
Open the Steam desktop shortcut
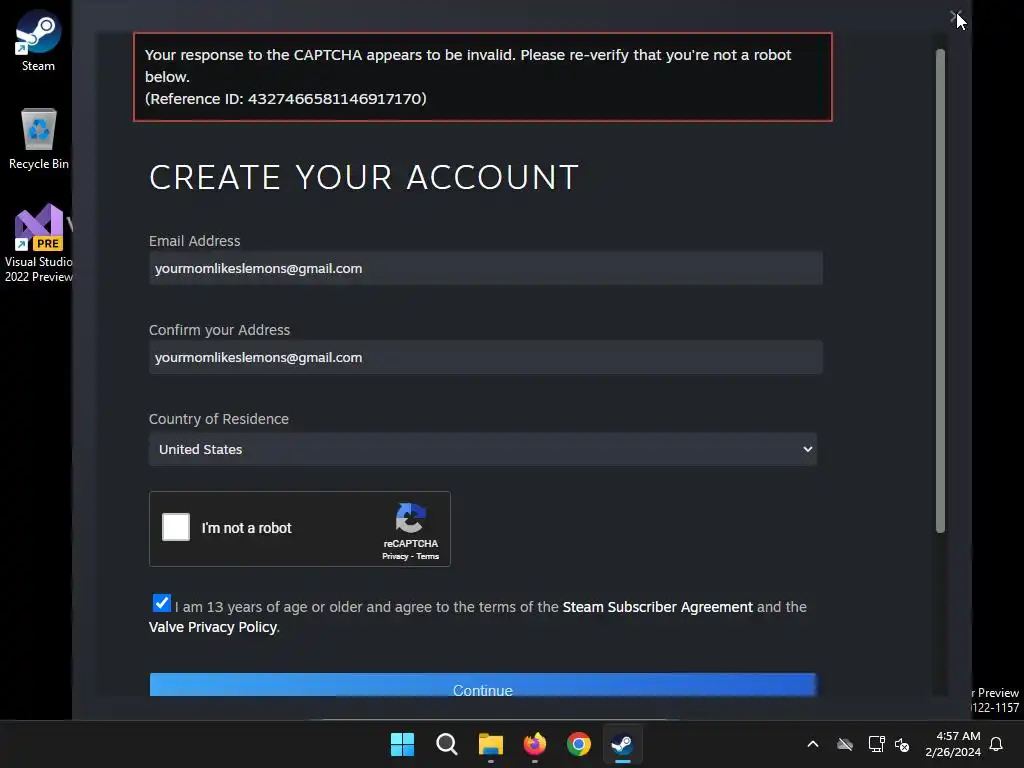(x=38, y=40)
